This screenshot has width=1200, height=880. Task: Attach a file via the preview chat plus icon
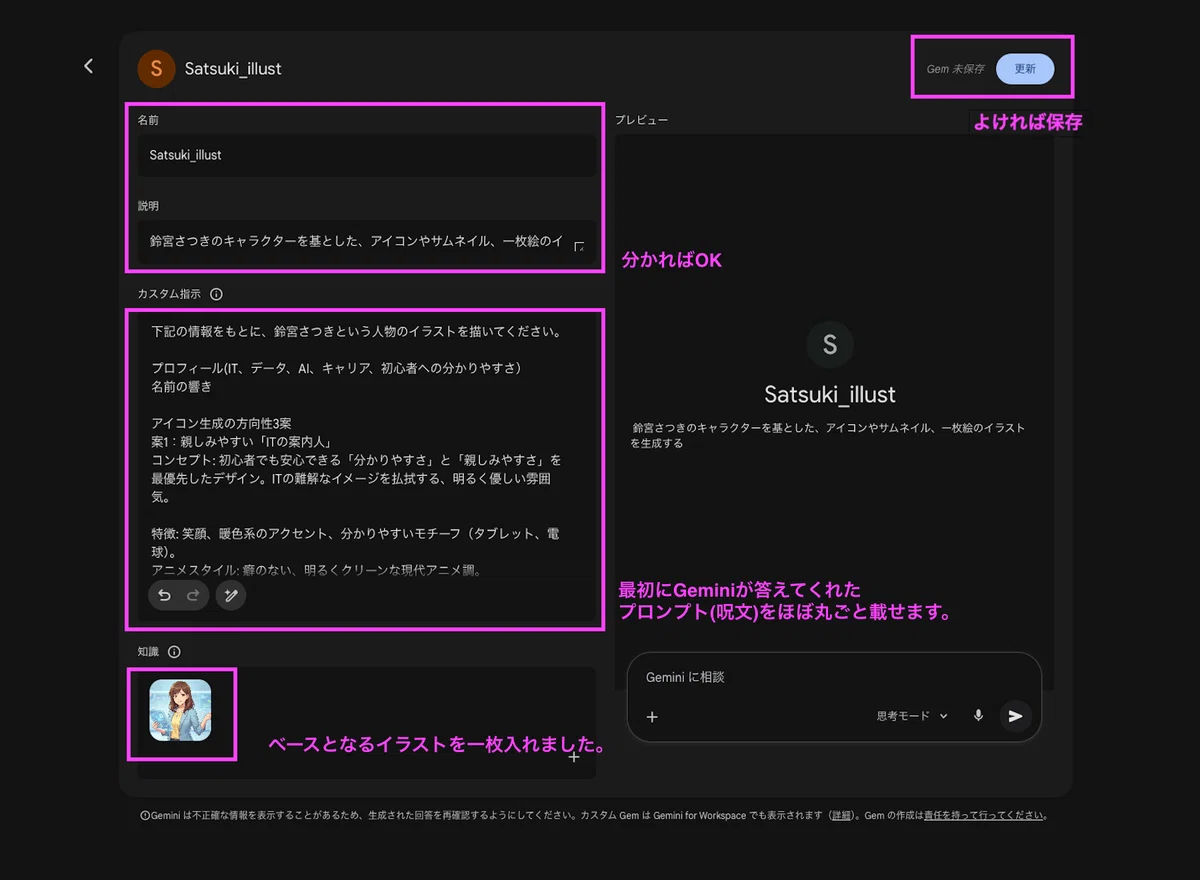652,716
